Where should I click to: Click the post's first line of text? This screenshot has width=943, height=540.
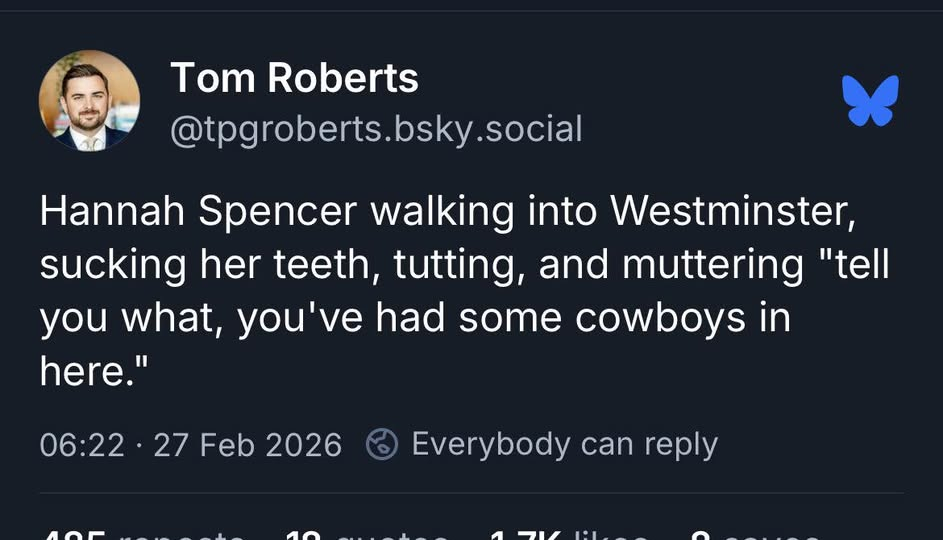pyautogui.click(x=448, y=211)
